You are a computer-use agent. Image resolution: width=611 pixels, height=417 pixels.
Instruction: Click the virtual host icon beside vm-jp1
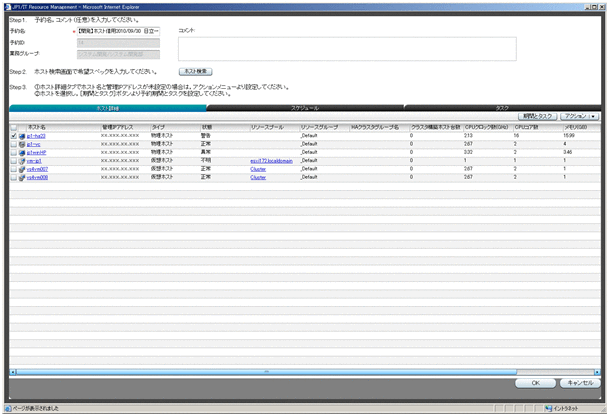(21, 160)
